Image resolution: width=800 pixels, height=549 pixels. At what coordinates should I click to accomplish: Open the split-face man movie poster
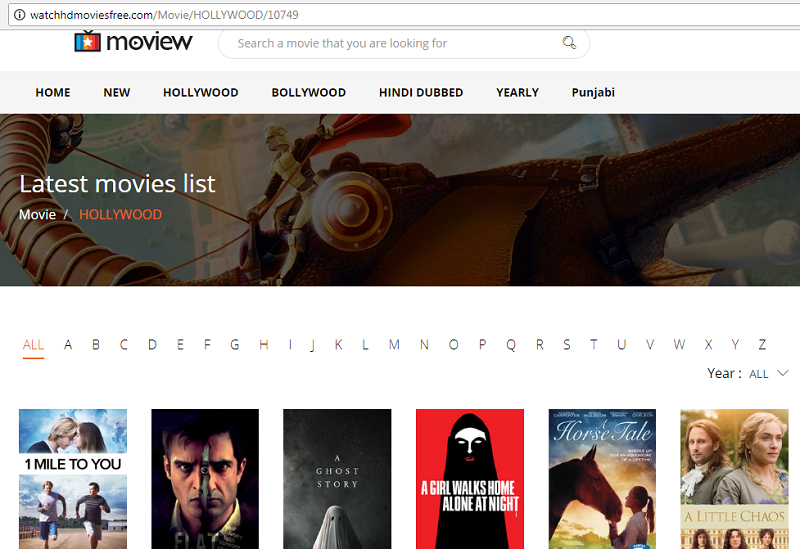[205, 479]
